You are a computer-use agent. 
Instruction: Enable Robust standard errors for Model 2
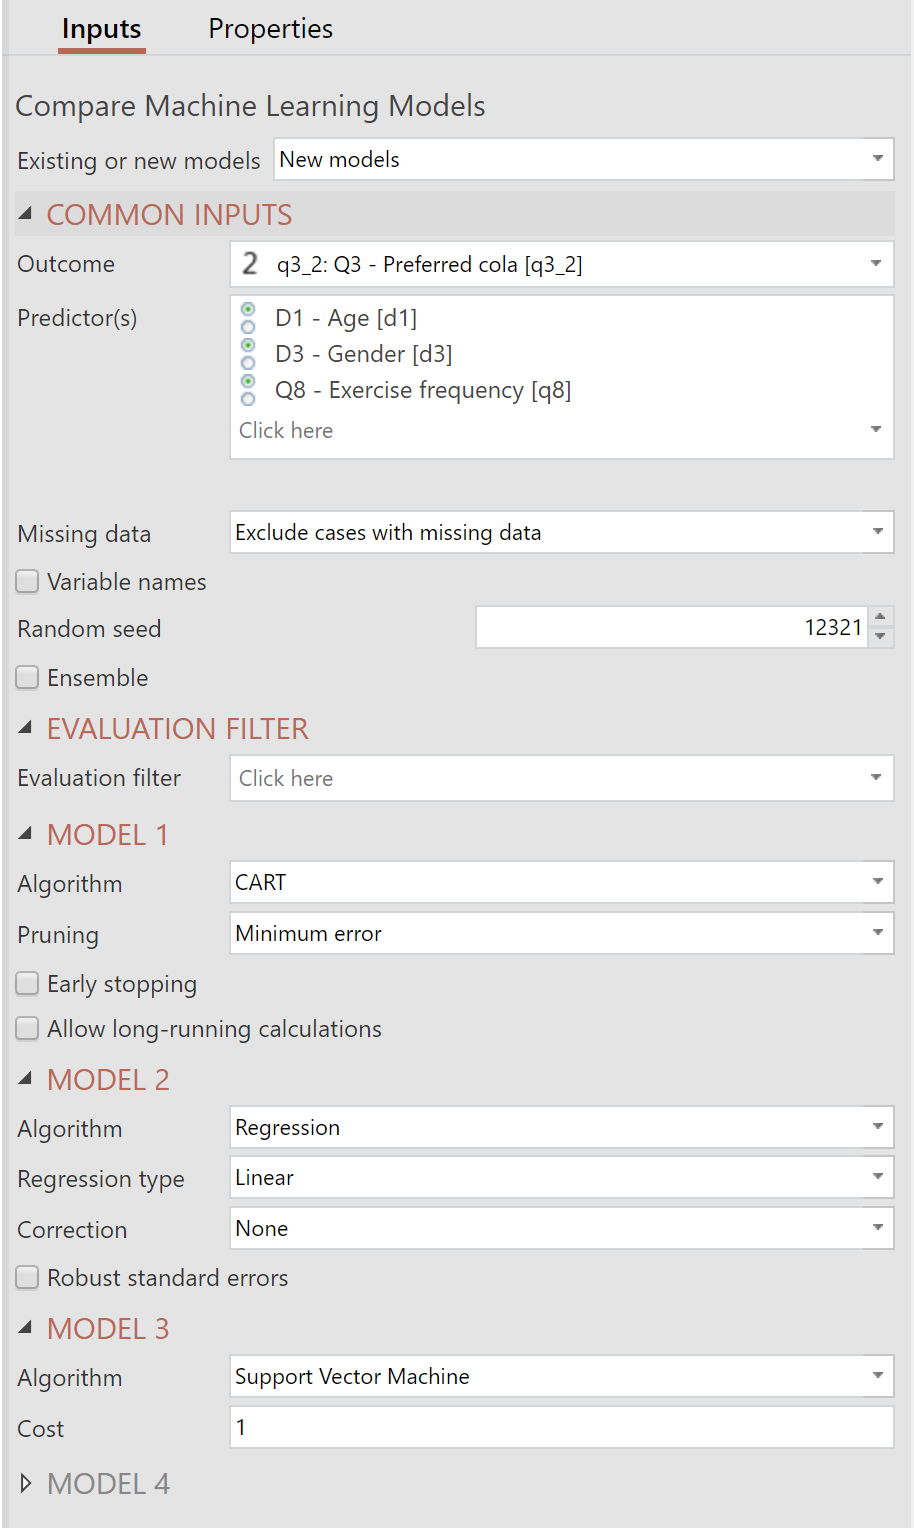[x=26, y=1277]
